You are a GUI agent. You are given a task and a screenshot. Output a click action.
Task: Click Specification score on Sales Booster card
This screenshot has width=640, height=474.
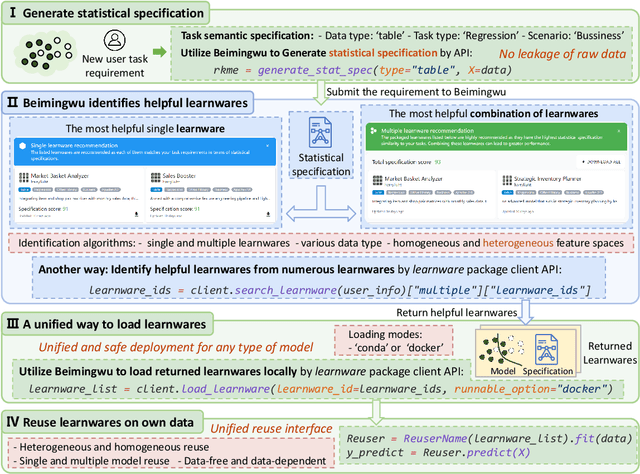click(x=175, y=209)
